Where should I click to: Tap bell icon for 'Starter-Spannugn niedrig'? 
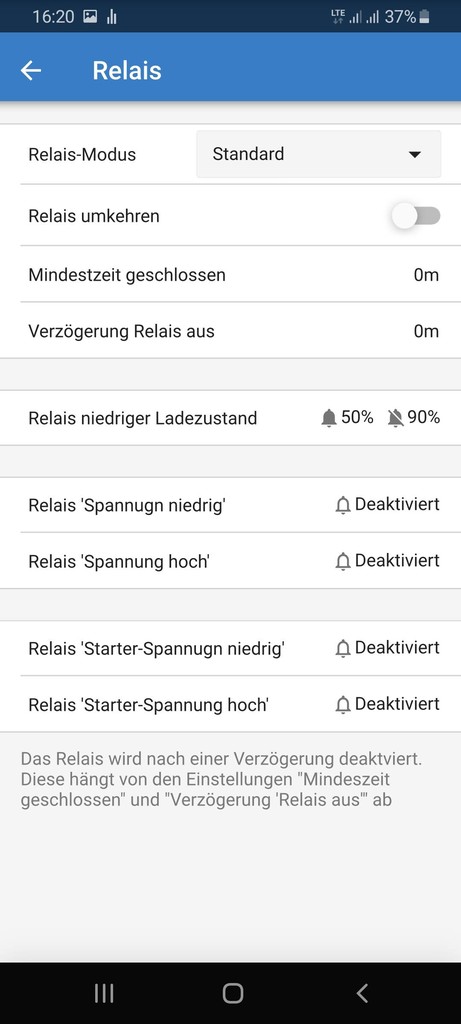coord(343,648)
